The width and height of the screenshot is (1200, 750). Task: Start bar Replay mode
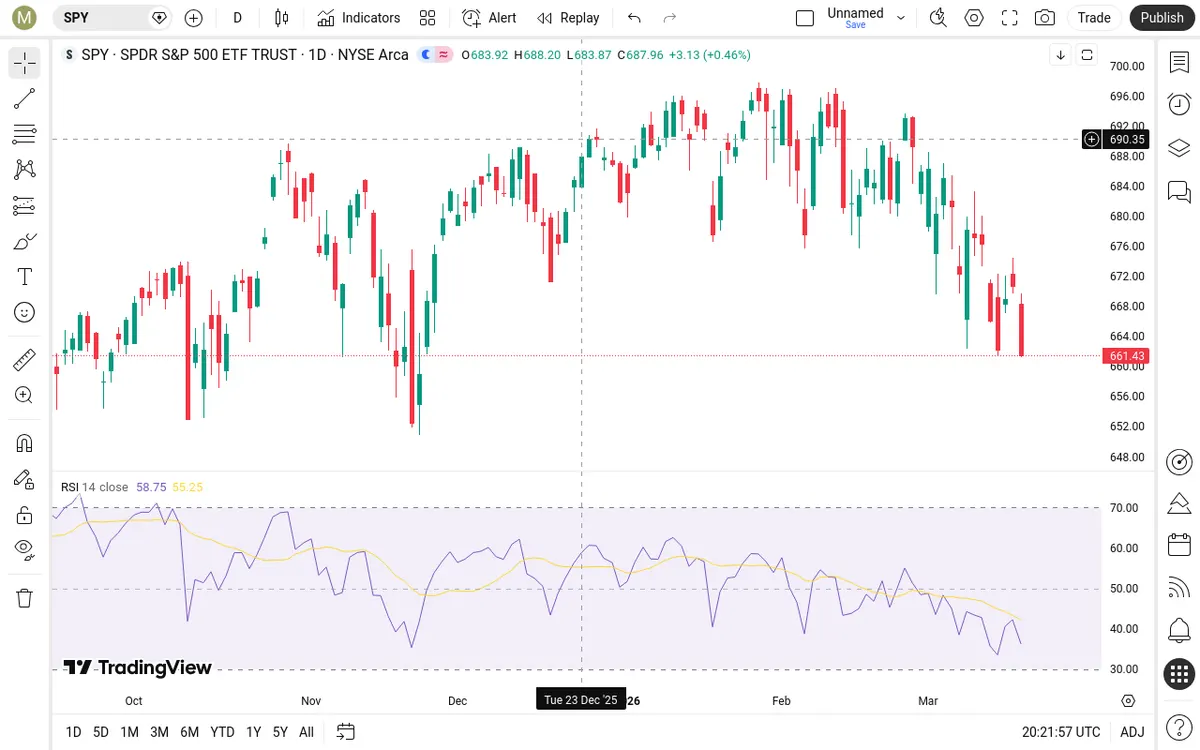click(x=568, y=17)
